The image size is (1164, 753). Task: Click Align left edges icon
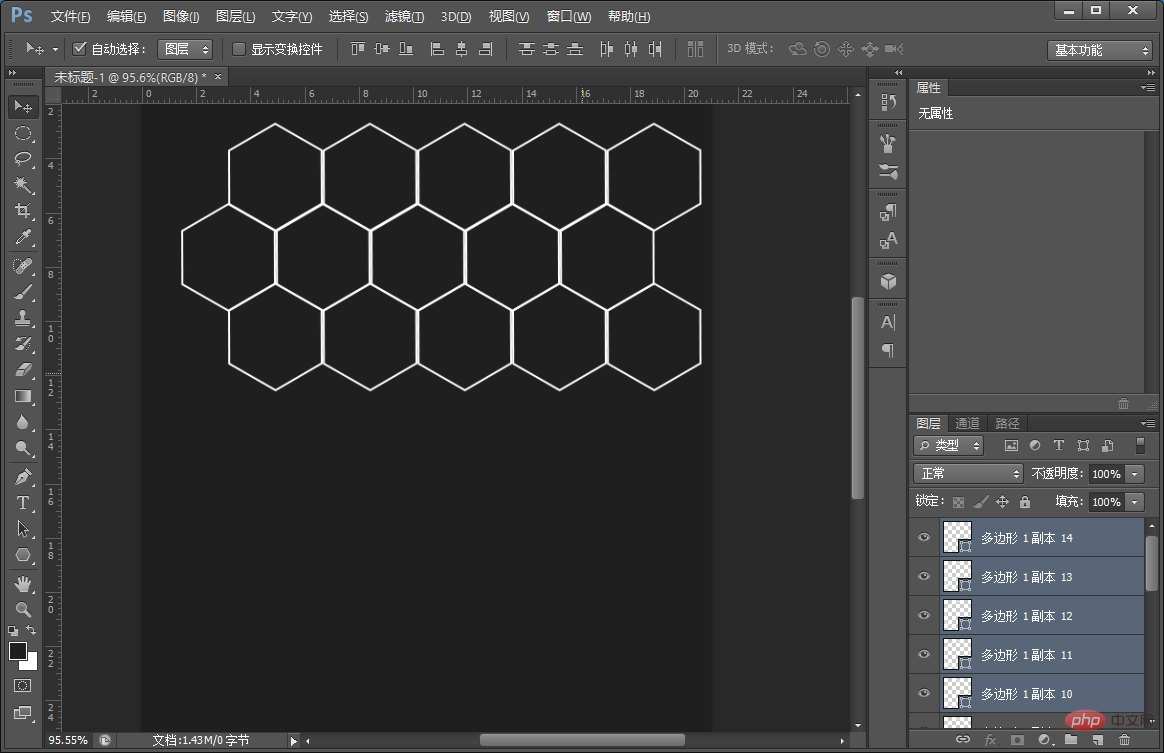coord(437,49)
